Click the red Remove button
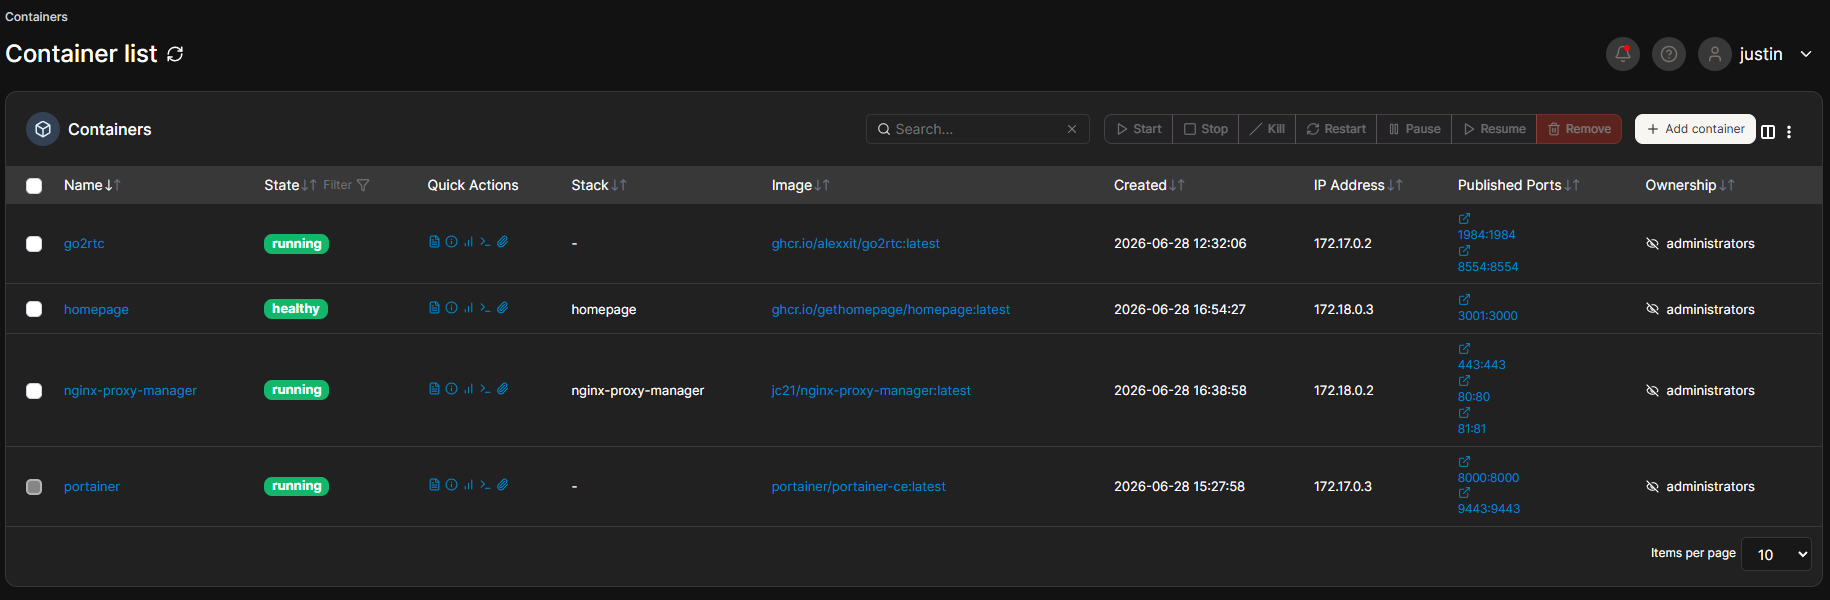 [1579, 129]
